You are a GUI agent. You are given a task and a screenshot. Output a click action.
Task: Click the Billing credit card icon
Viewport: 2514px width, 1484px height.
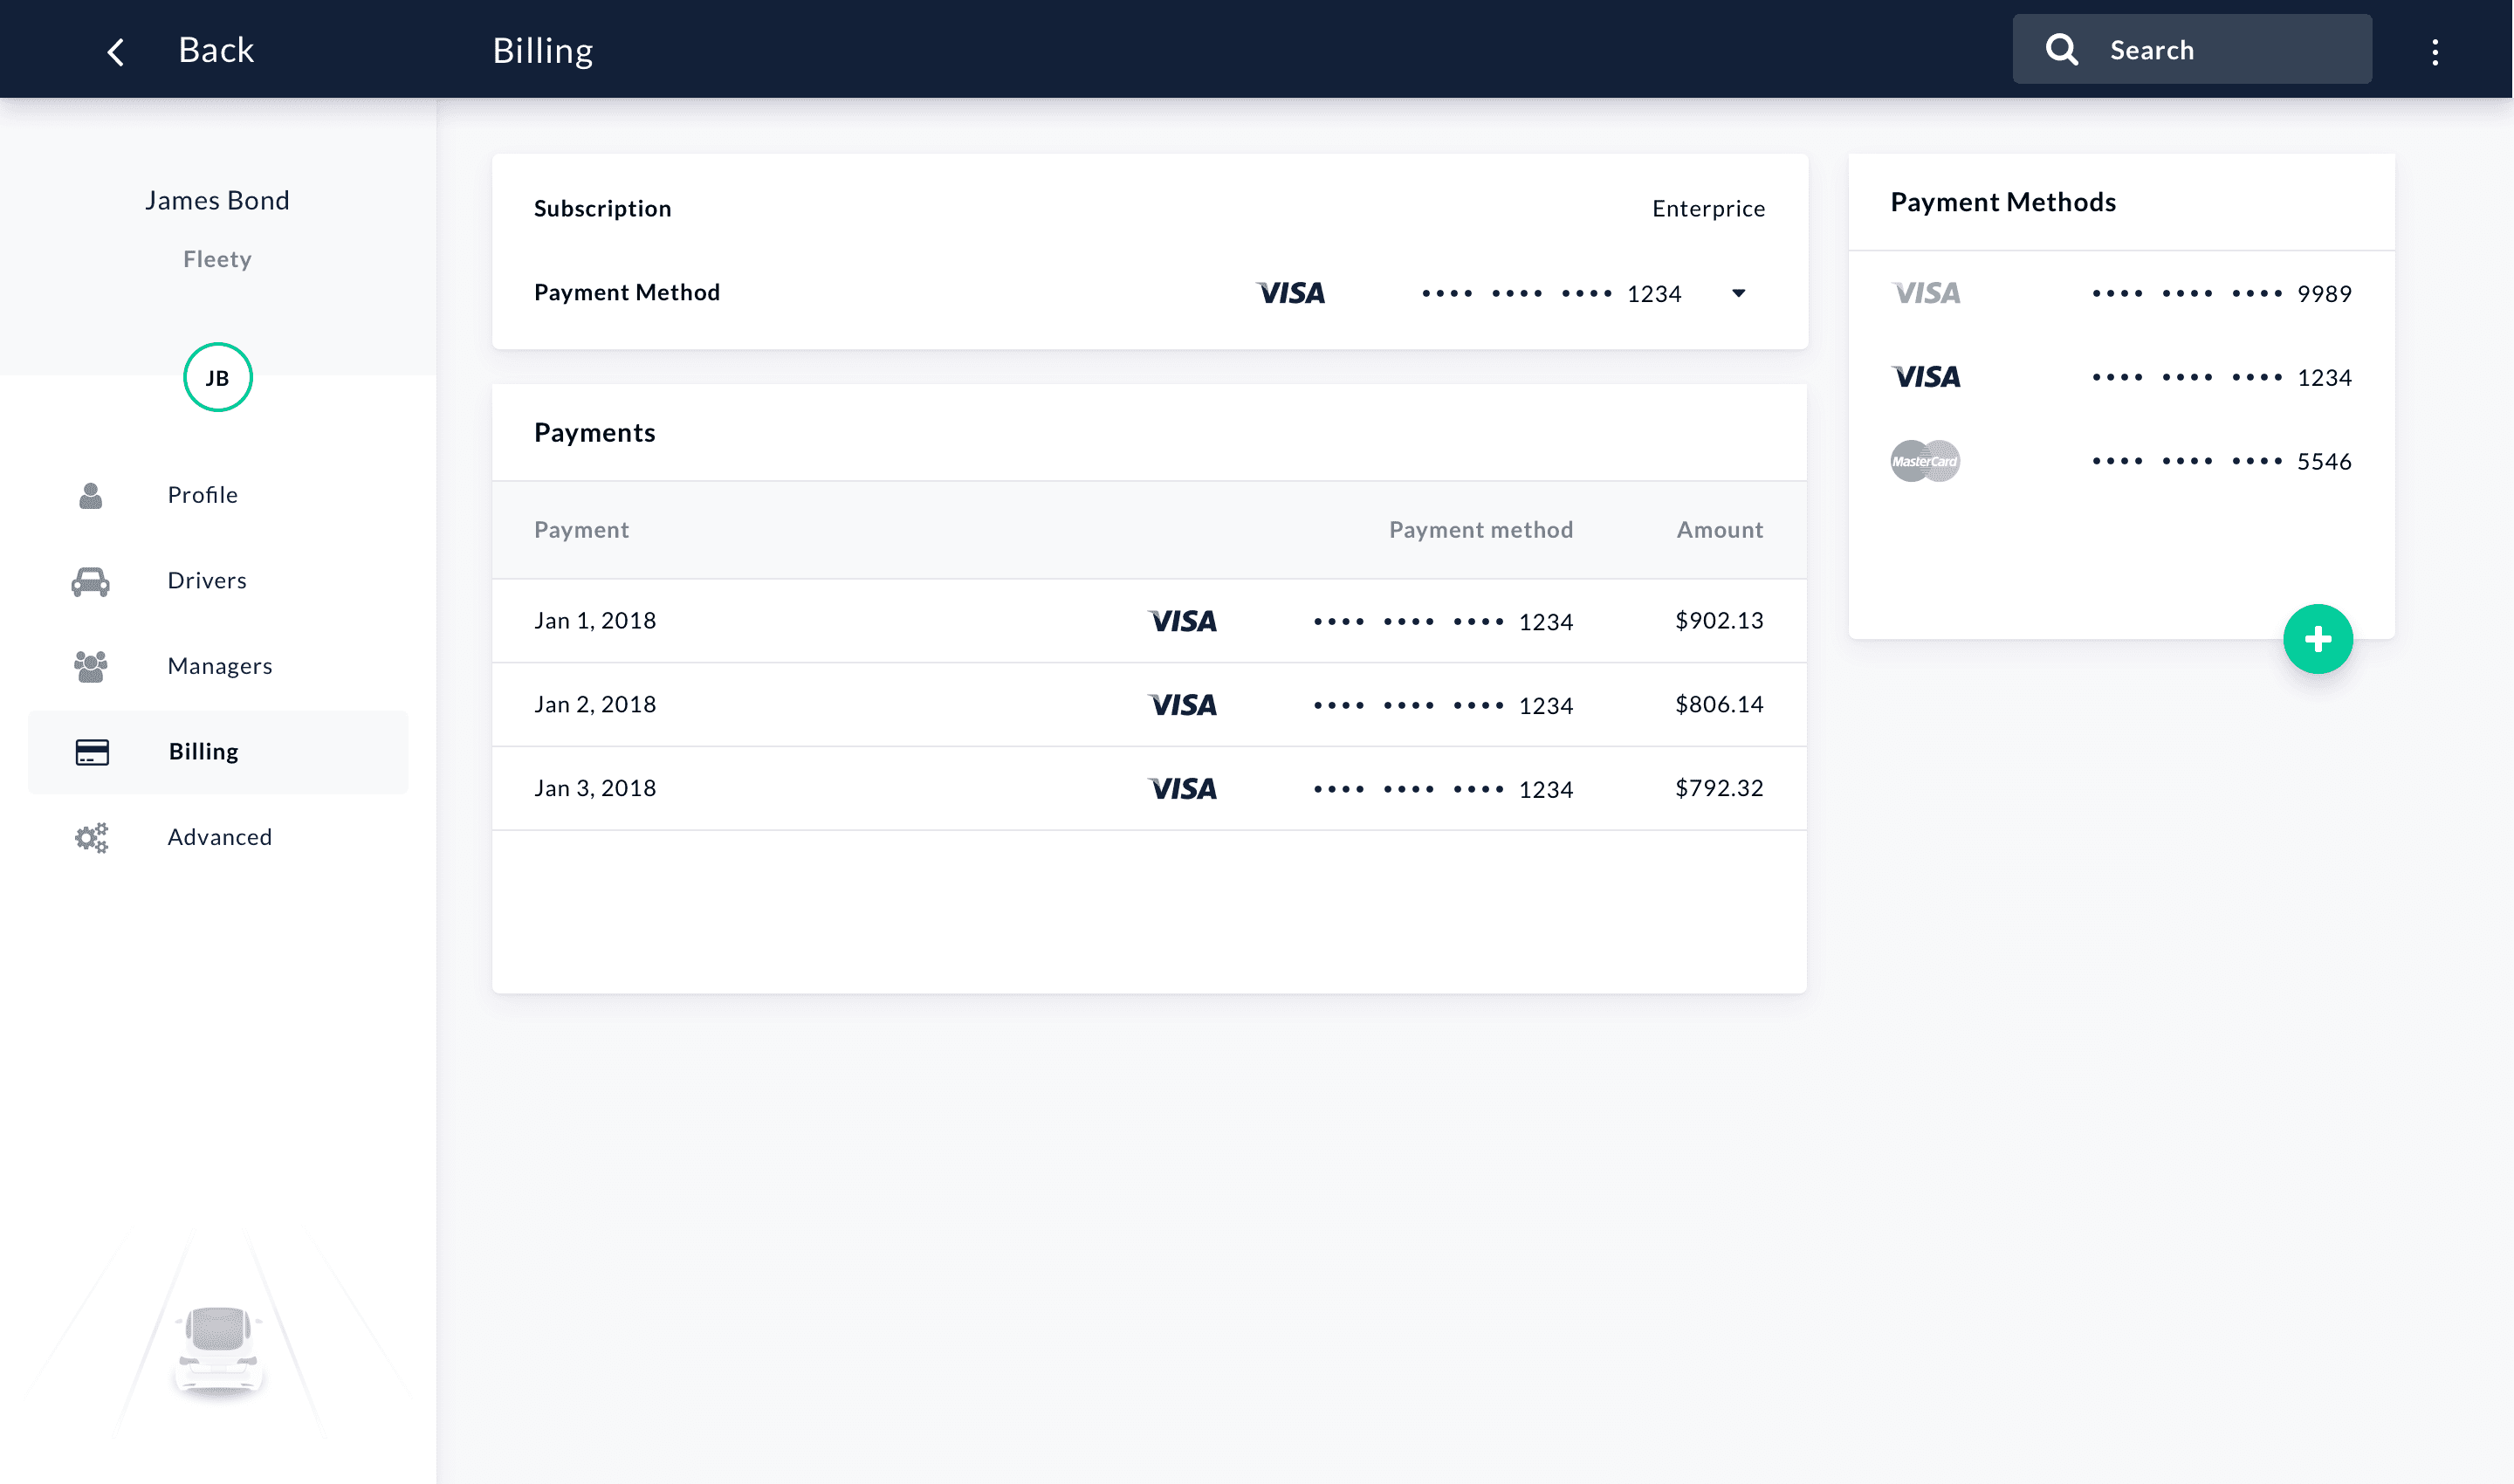tap(91, 751)
